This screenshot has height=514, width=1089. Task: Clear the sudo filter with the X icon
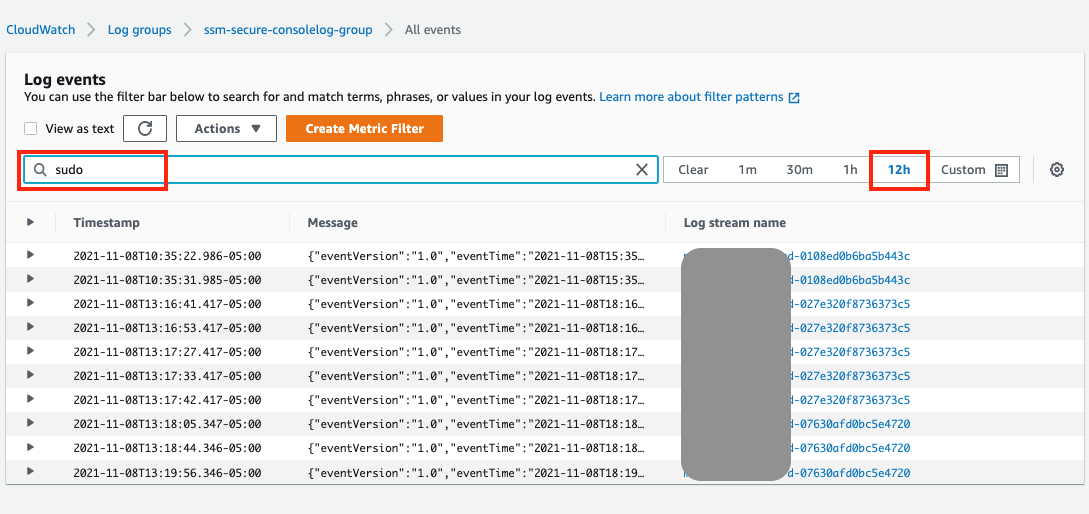pyautogui.click(x=642, y=169)
